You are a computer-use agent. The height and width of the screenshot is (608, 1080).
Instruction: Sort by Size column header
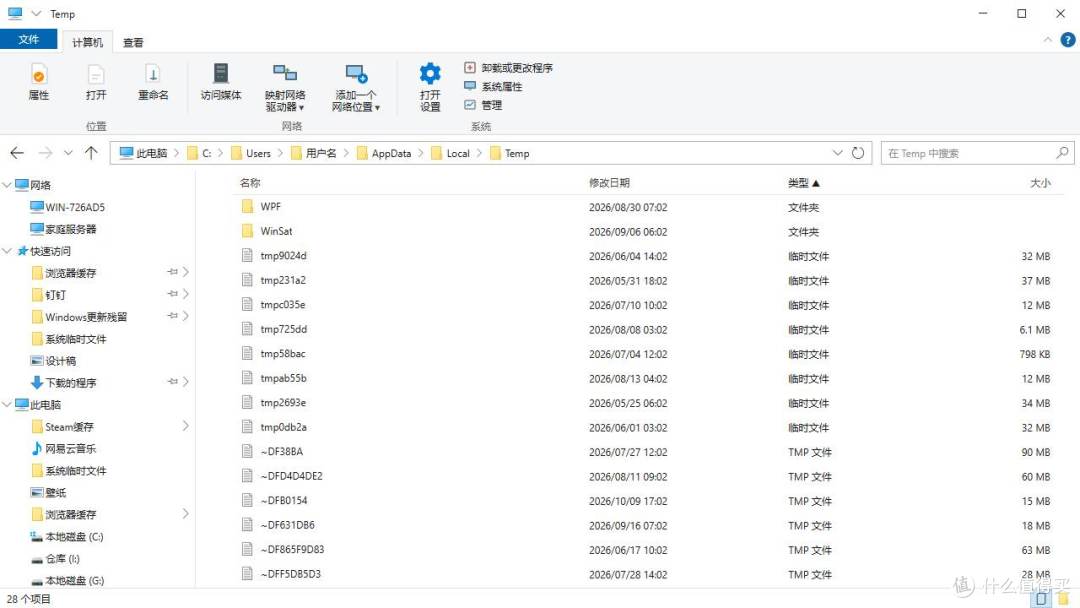click(x=1040, y=182)
